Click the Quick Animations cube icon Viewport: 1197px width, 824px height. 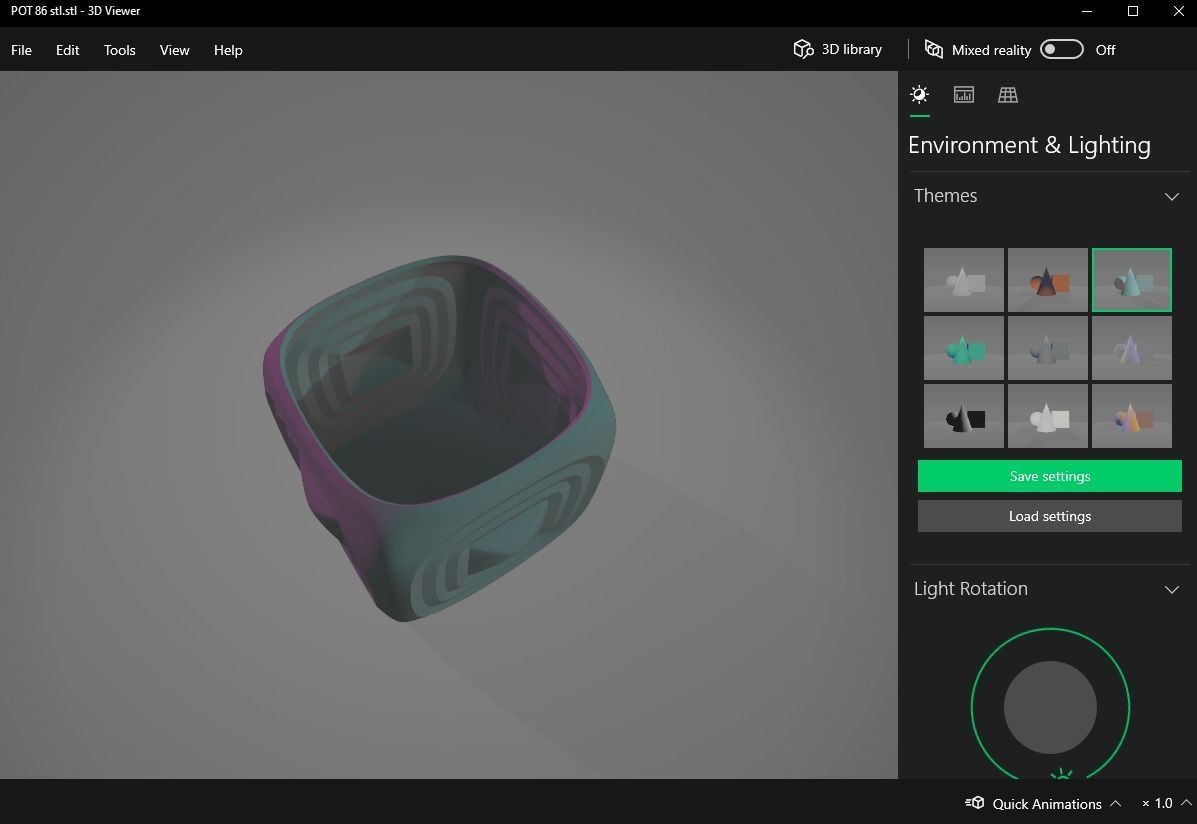point(974,803)
